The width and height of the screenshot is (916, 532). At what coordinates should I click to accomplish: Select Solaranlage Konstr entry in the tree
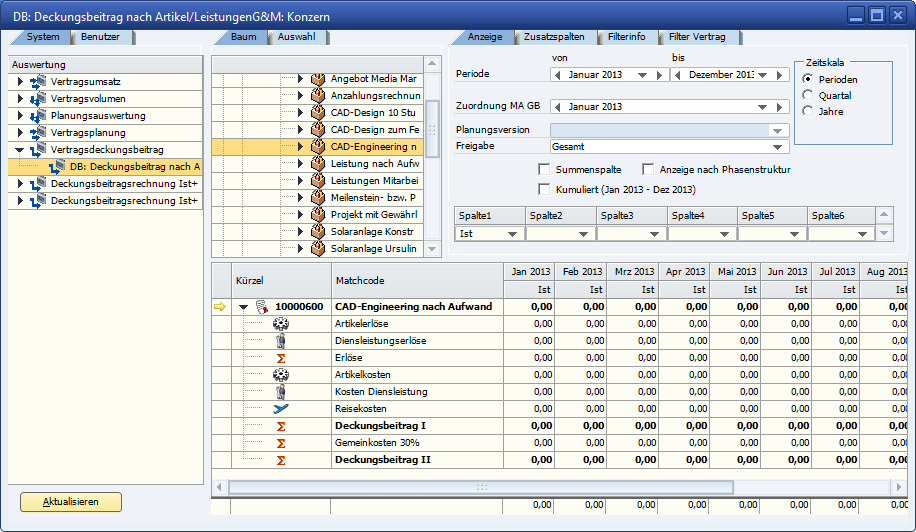372,231
